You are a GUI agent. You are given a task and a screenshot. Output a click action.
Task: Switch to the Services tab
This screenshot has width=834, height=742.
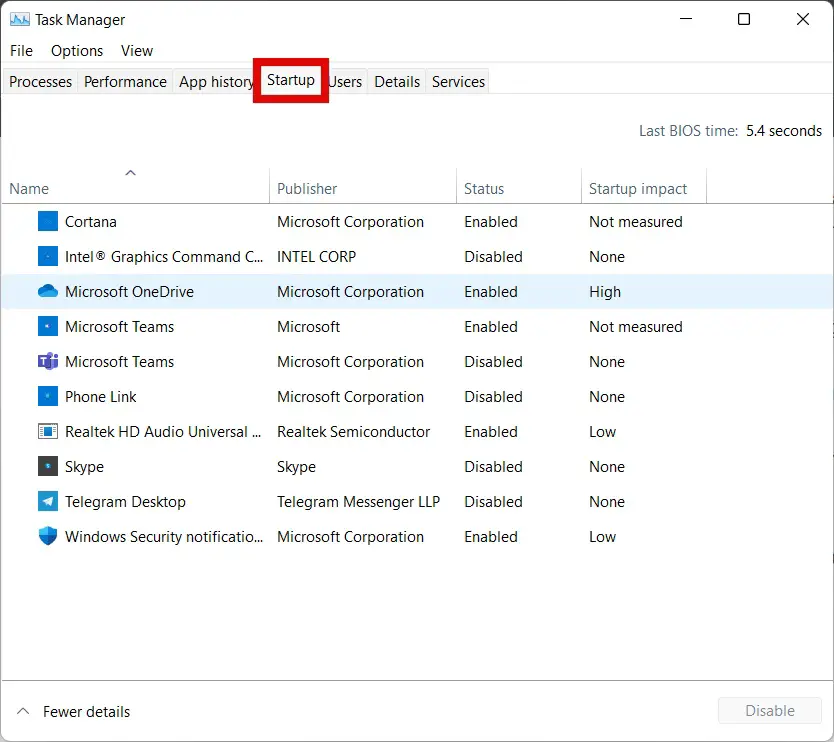[458, 81]
